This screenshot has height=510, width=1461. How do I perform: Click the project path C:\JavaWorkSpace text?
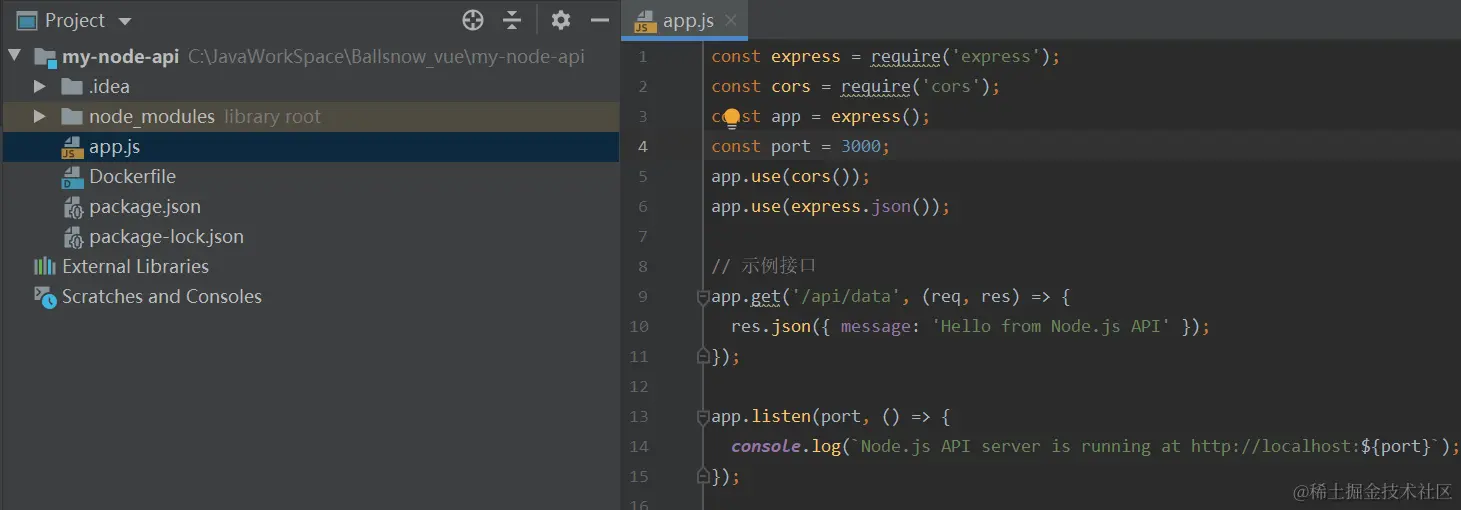(x=386, y=57)
